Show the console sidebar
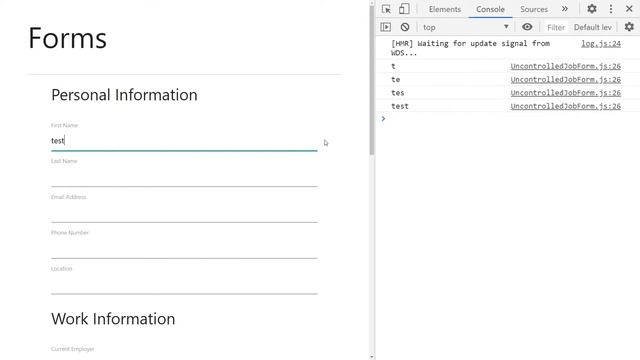Screen dimensions: 640x360 pyautogui.click(x=386, y=27)
